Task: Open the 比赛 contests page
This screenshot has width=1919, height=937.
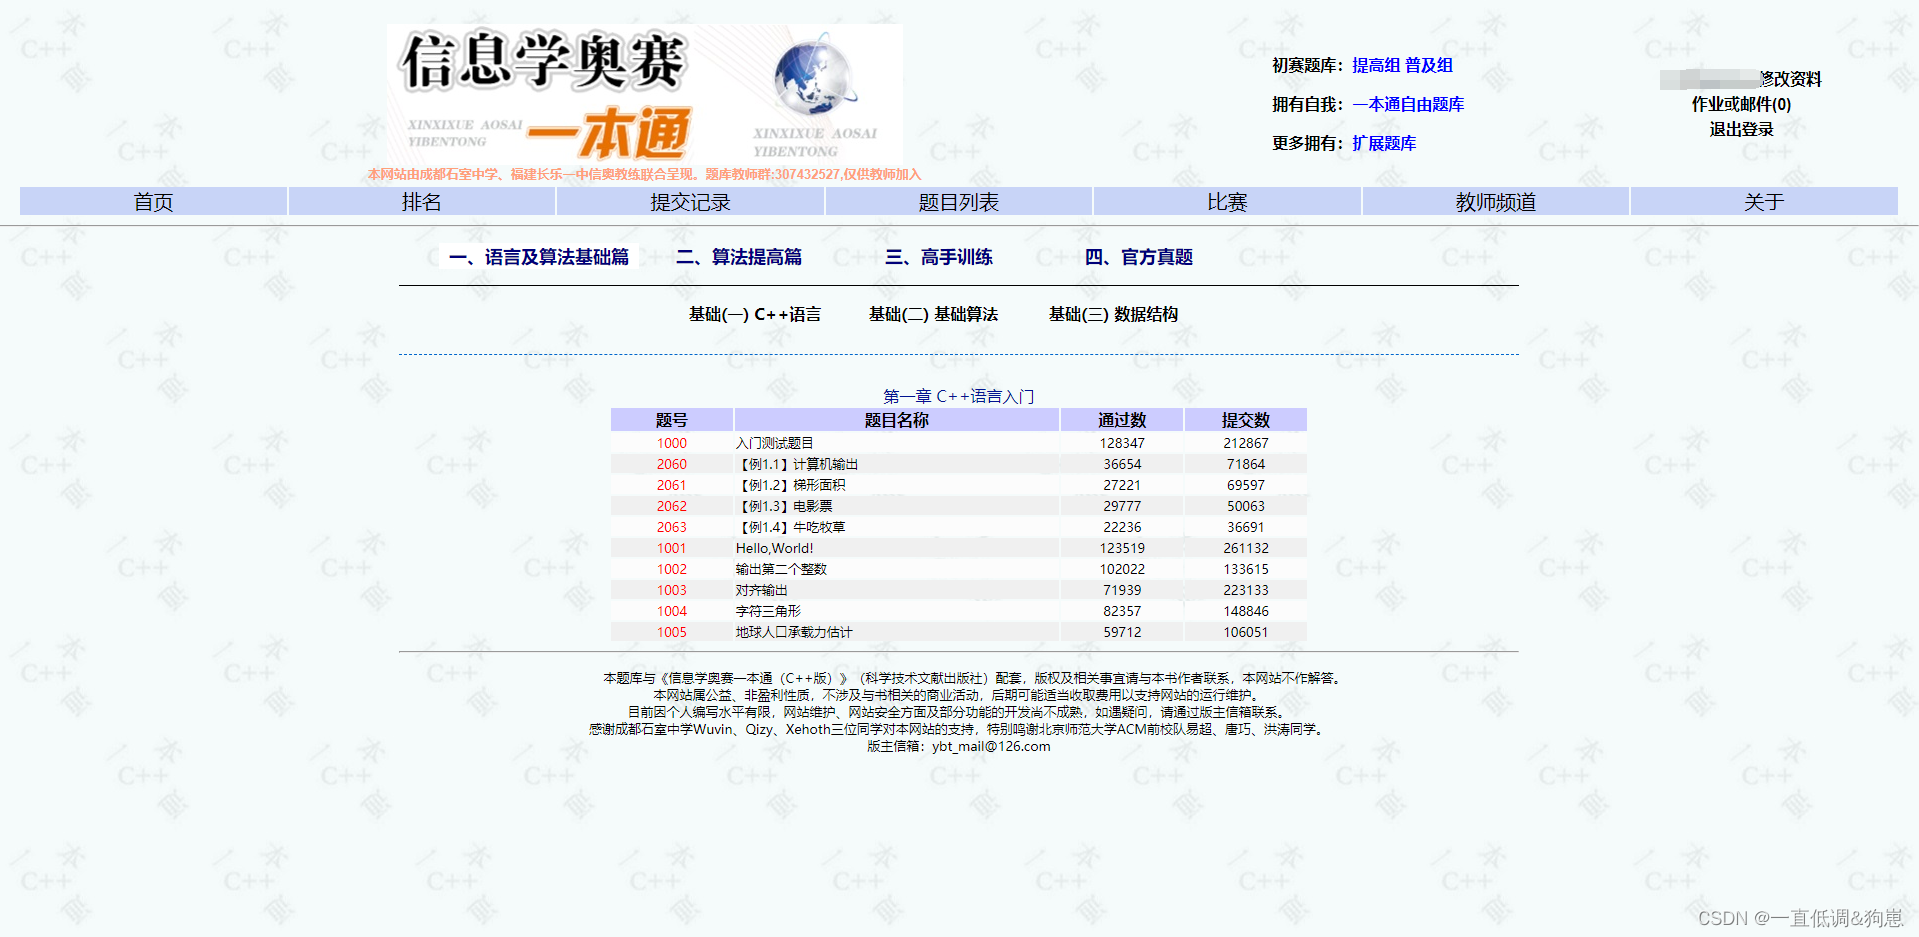Action: 1226,201
